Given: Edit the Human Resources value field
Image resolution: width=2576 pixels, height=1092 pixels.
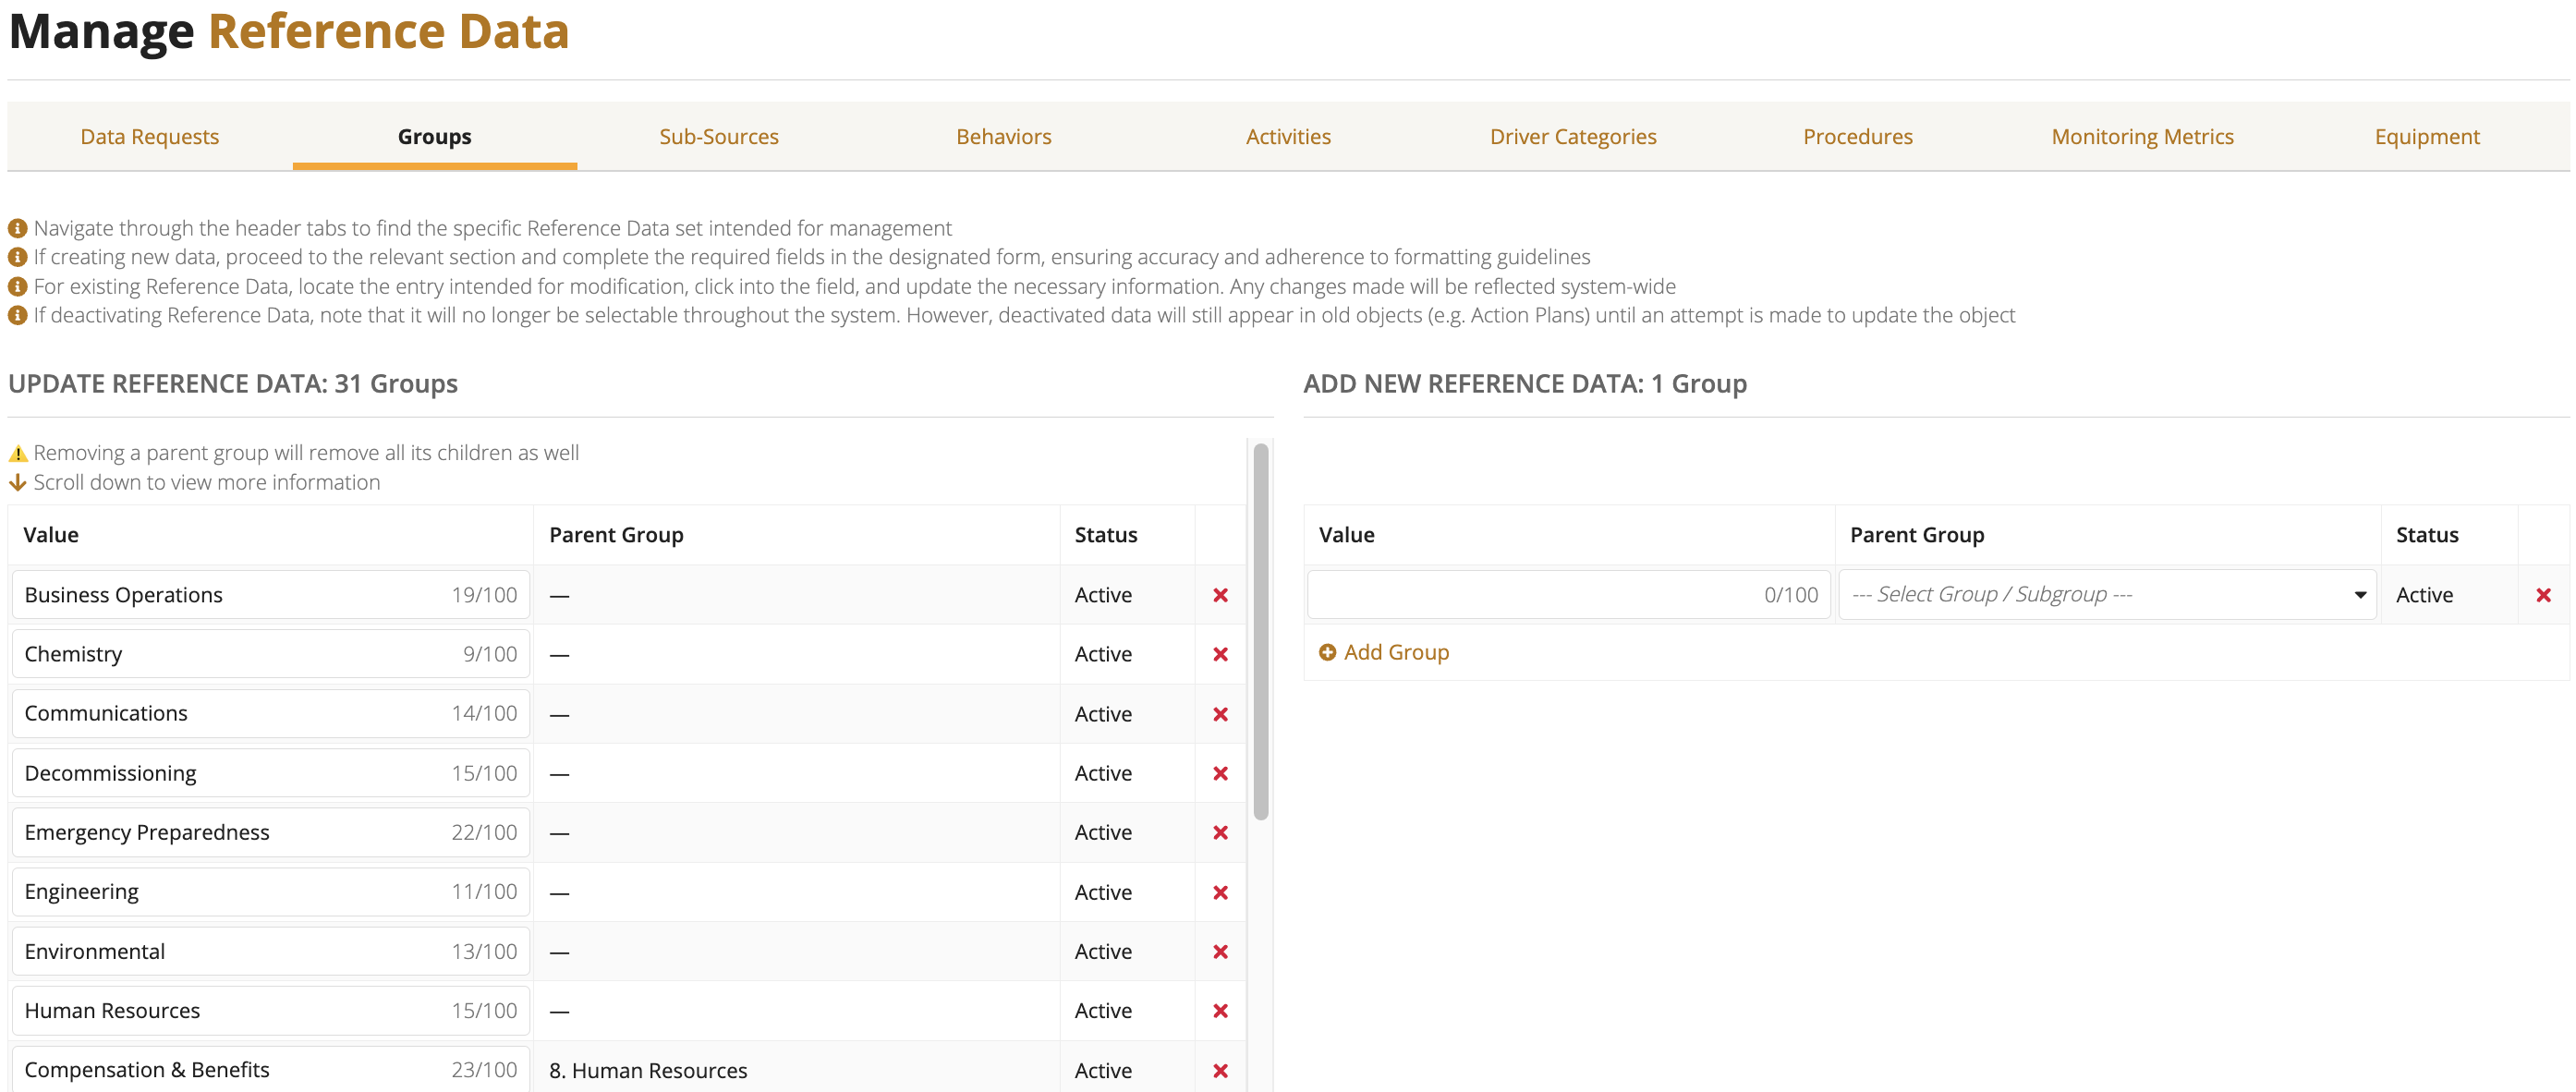Looking at the screenshot, I should click(x=271, y=1010).
